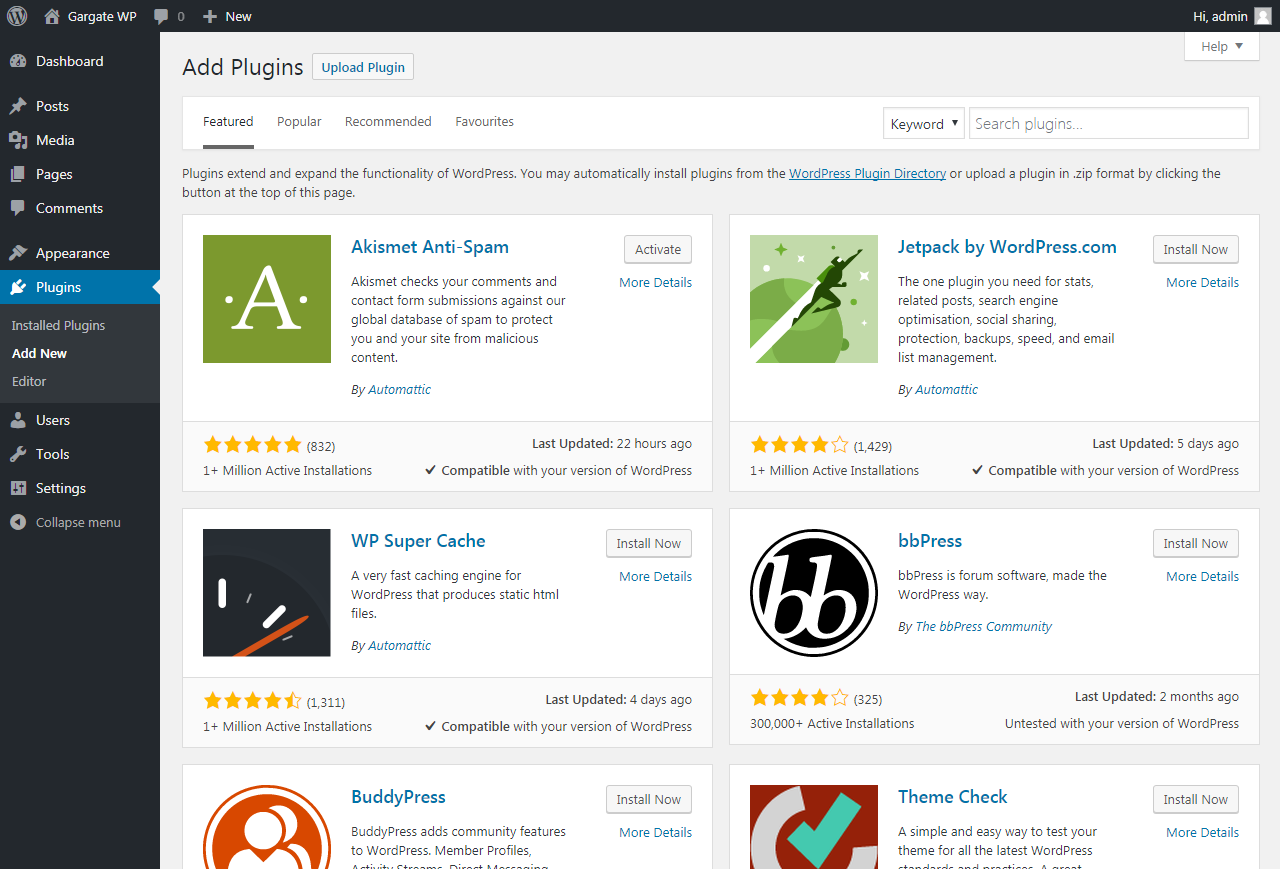Viewport: 1280px width, 869px height.
Task: Open Automattic author link under WP Super Cache
Action: pyautogui.click(x=399, y=646)
